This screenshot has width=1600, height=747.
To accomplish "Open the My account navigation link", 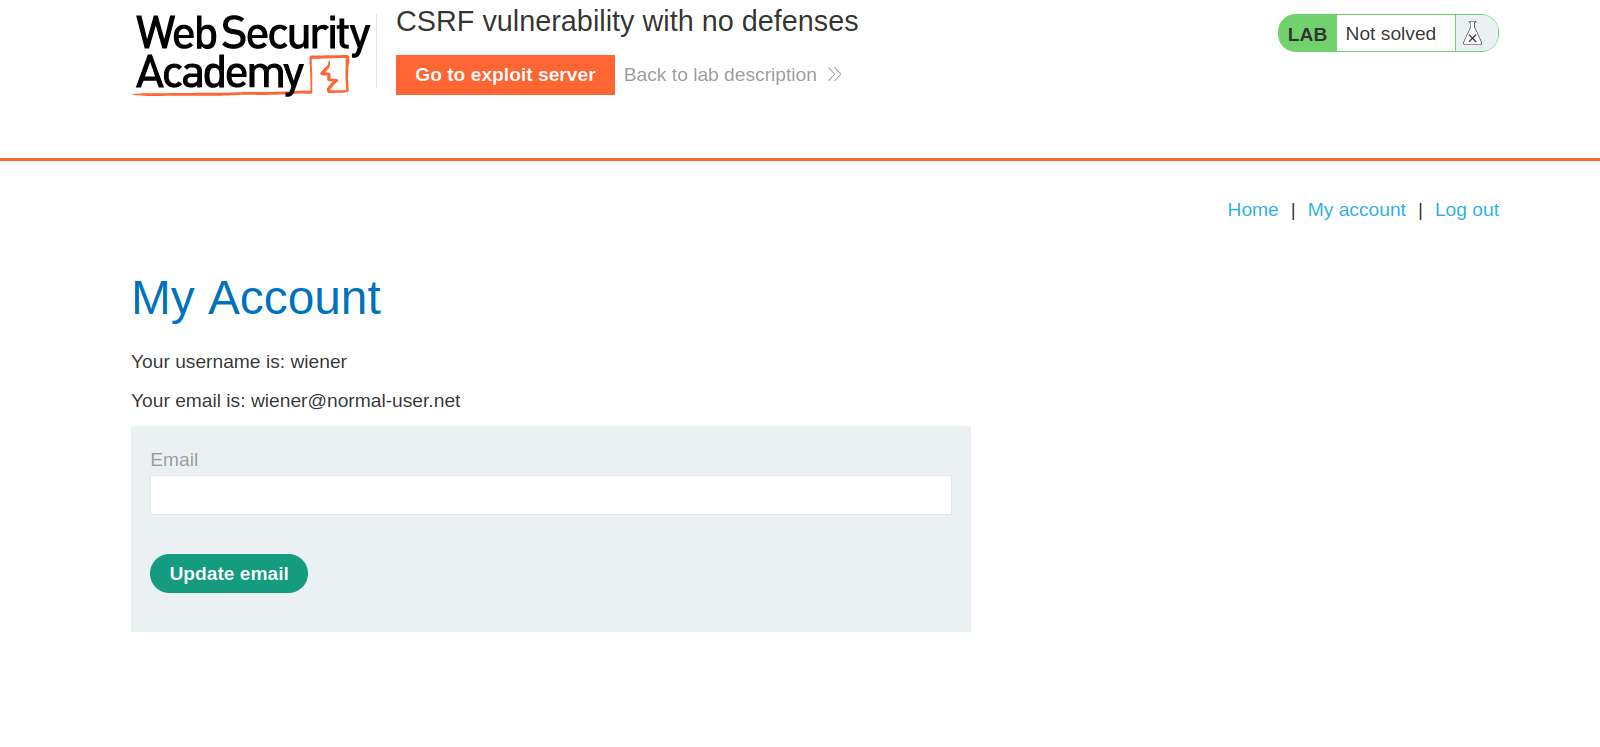I will pos(1357,210).
